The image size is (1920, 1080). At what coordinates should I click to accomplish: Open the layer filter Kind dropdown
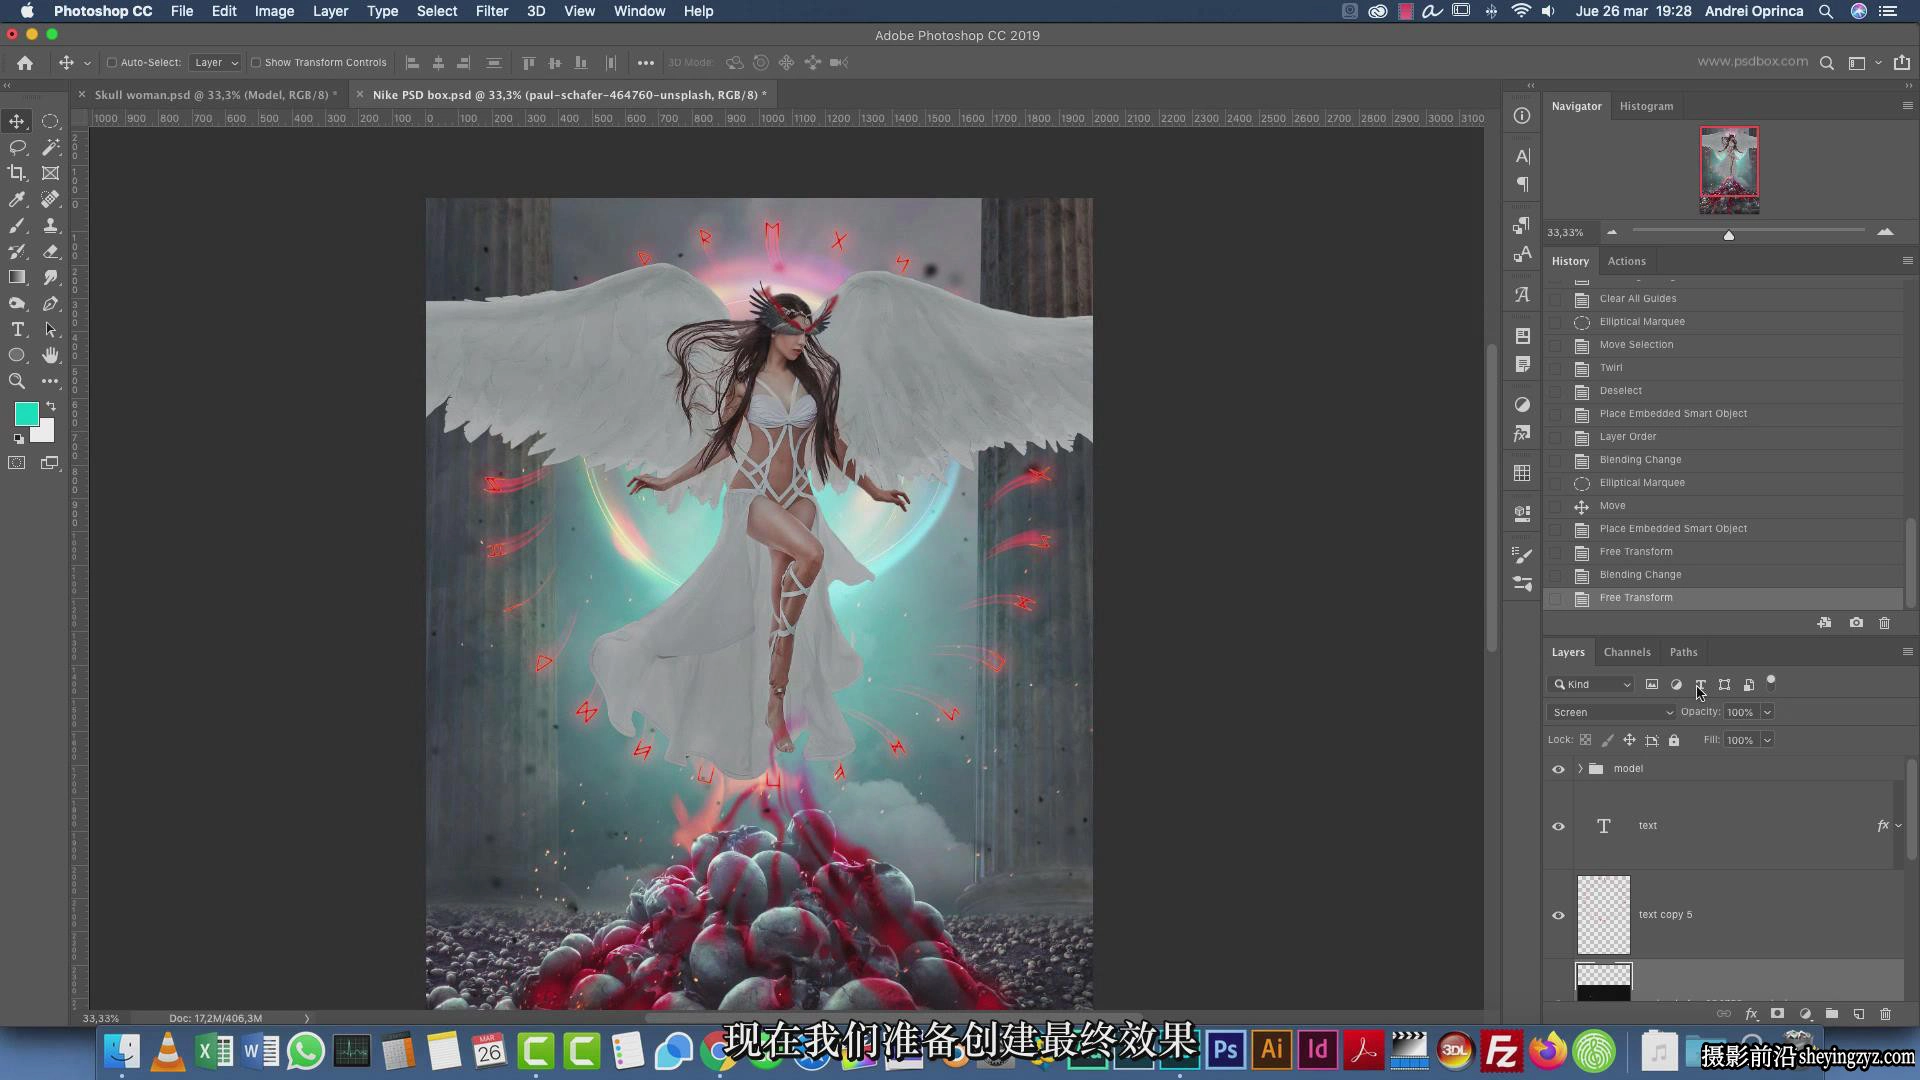(1591, 685)
